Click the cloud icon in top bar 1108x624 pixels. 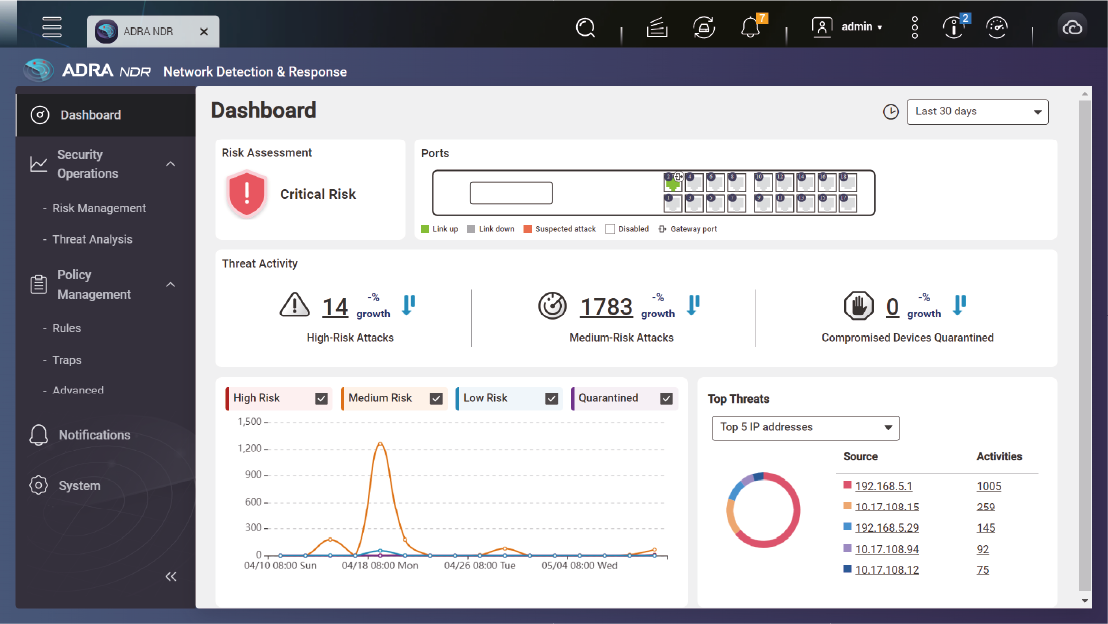[x=1072, y=28]
